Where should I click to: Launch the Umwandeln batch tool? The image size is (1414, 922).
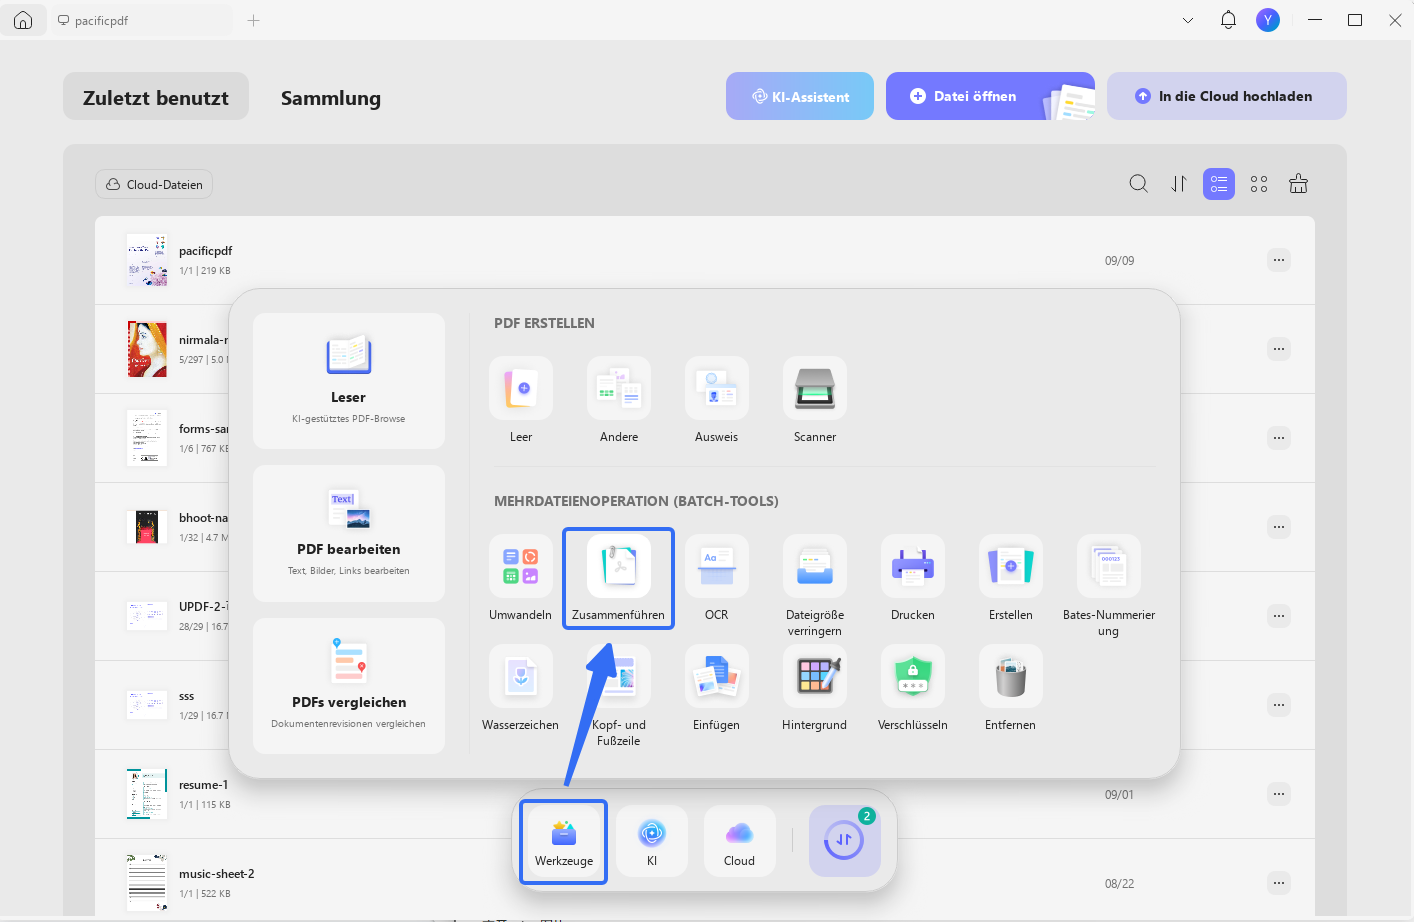(521, 567)
